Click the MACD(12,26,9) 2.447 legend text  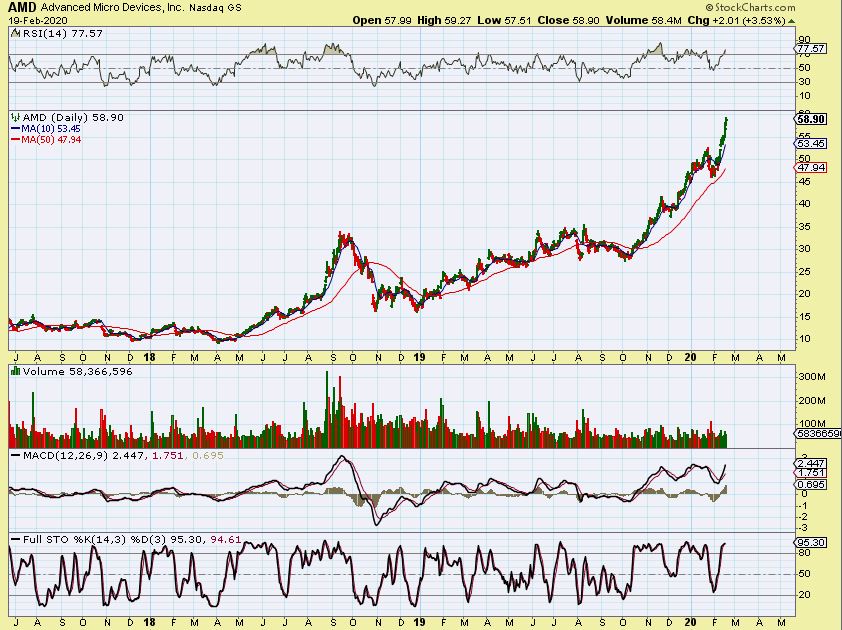click(83, 455)
